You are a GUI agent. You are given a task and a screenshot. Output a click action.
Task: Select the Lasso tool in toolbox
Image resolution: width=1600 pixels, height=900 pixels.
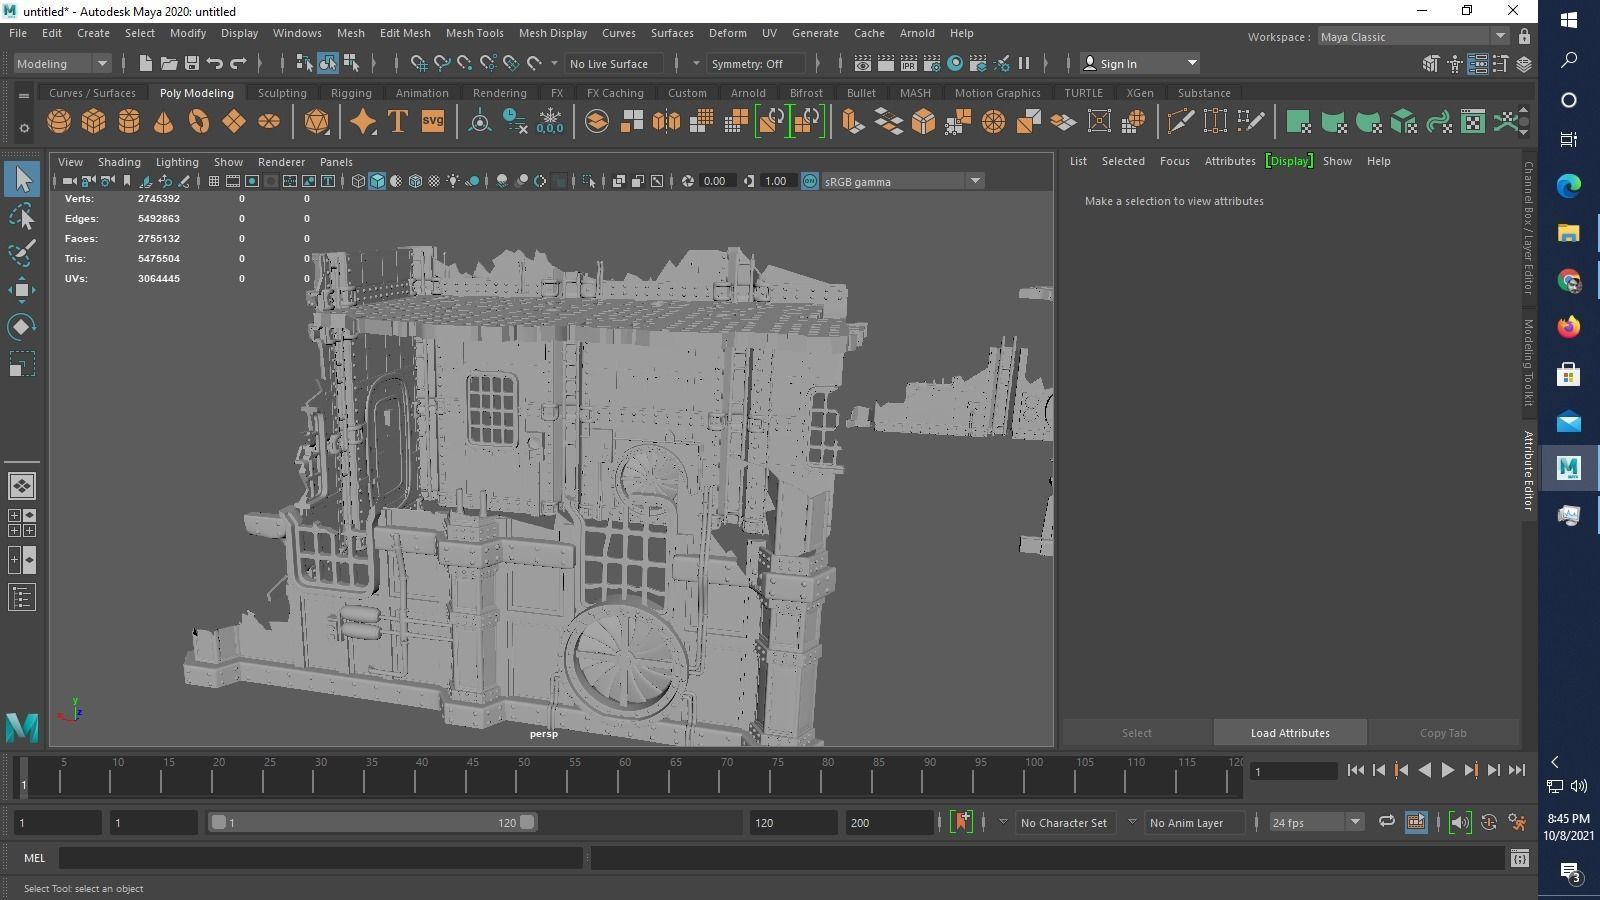pyautogui.click(x=22, y=216)
